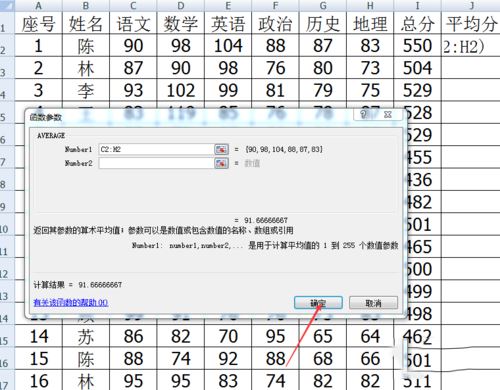Select the Chinese score 86
This screenshot has width=500, height=390.
[133, 336]
